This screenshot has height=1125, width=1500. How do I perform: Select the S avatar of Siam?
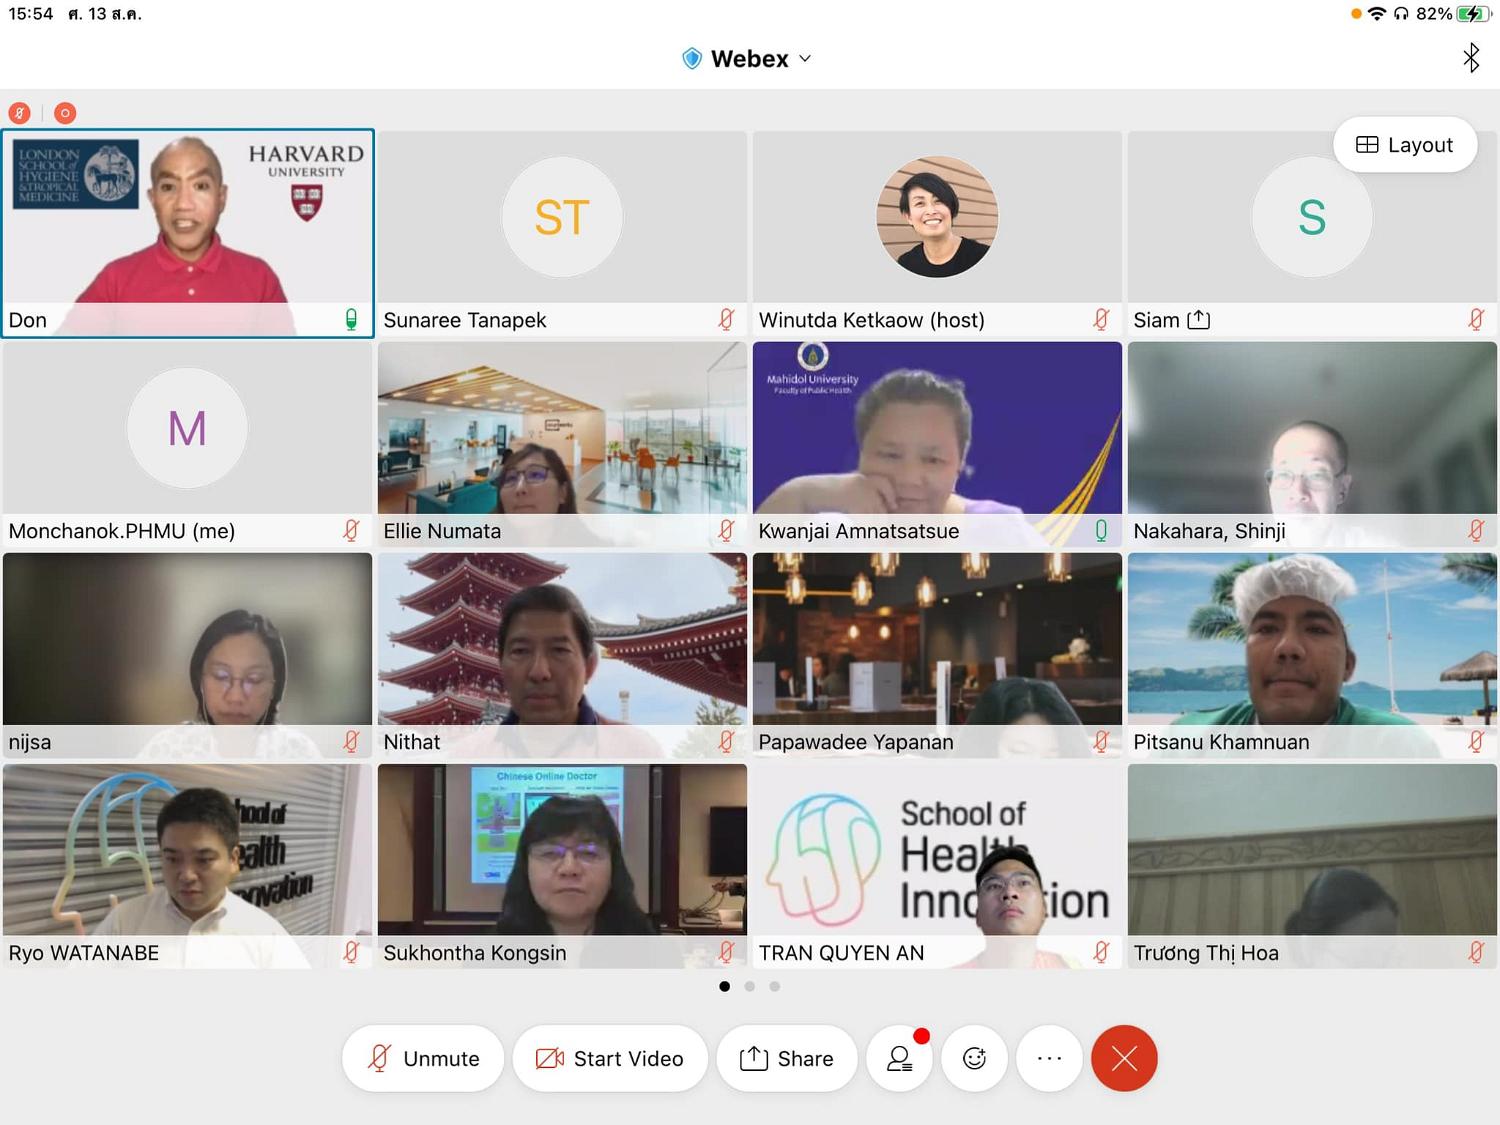1312,217
